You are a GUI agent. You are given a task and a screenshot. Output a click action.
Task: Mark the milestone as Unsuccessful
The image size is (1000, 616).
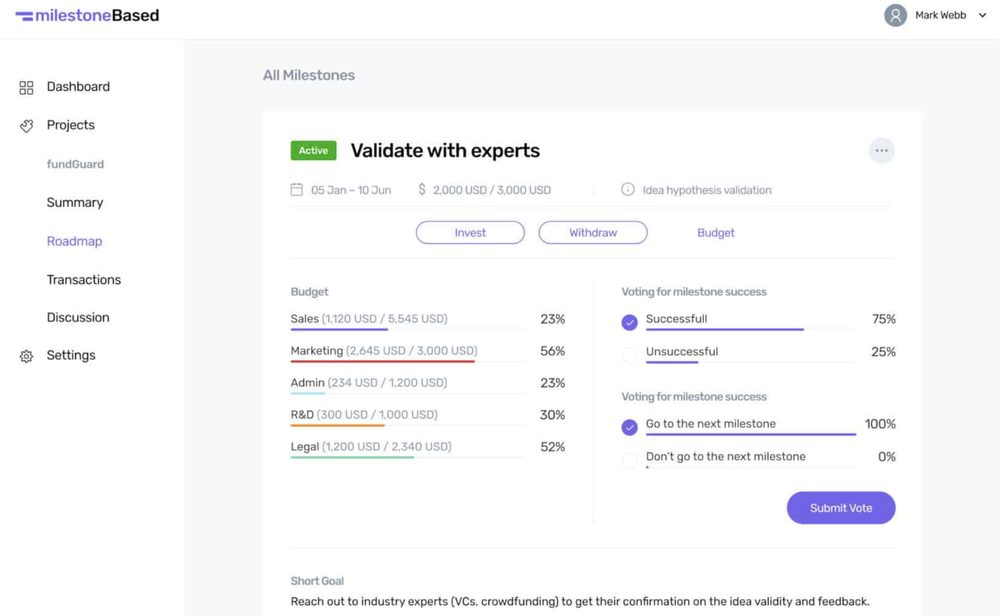coord(629,354)
